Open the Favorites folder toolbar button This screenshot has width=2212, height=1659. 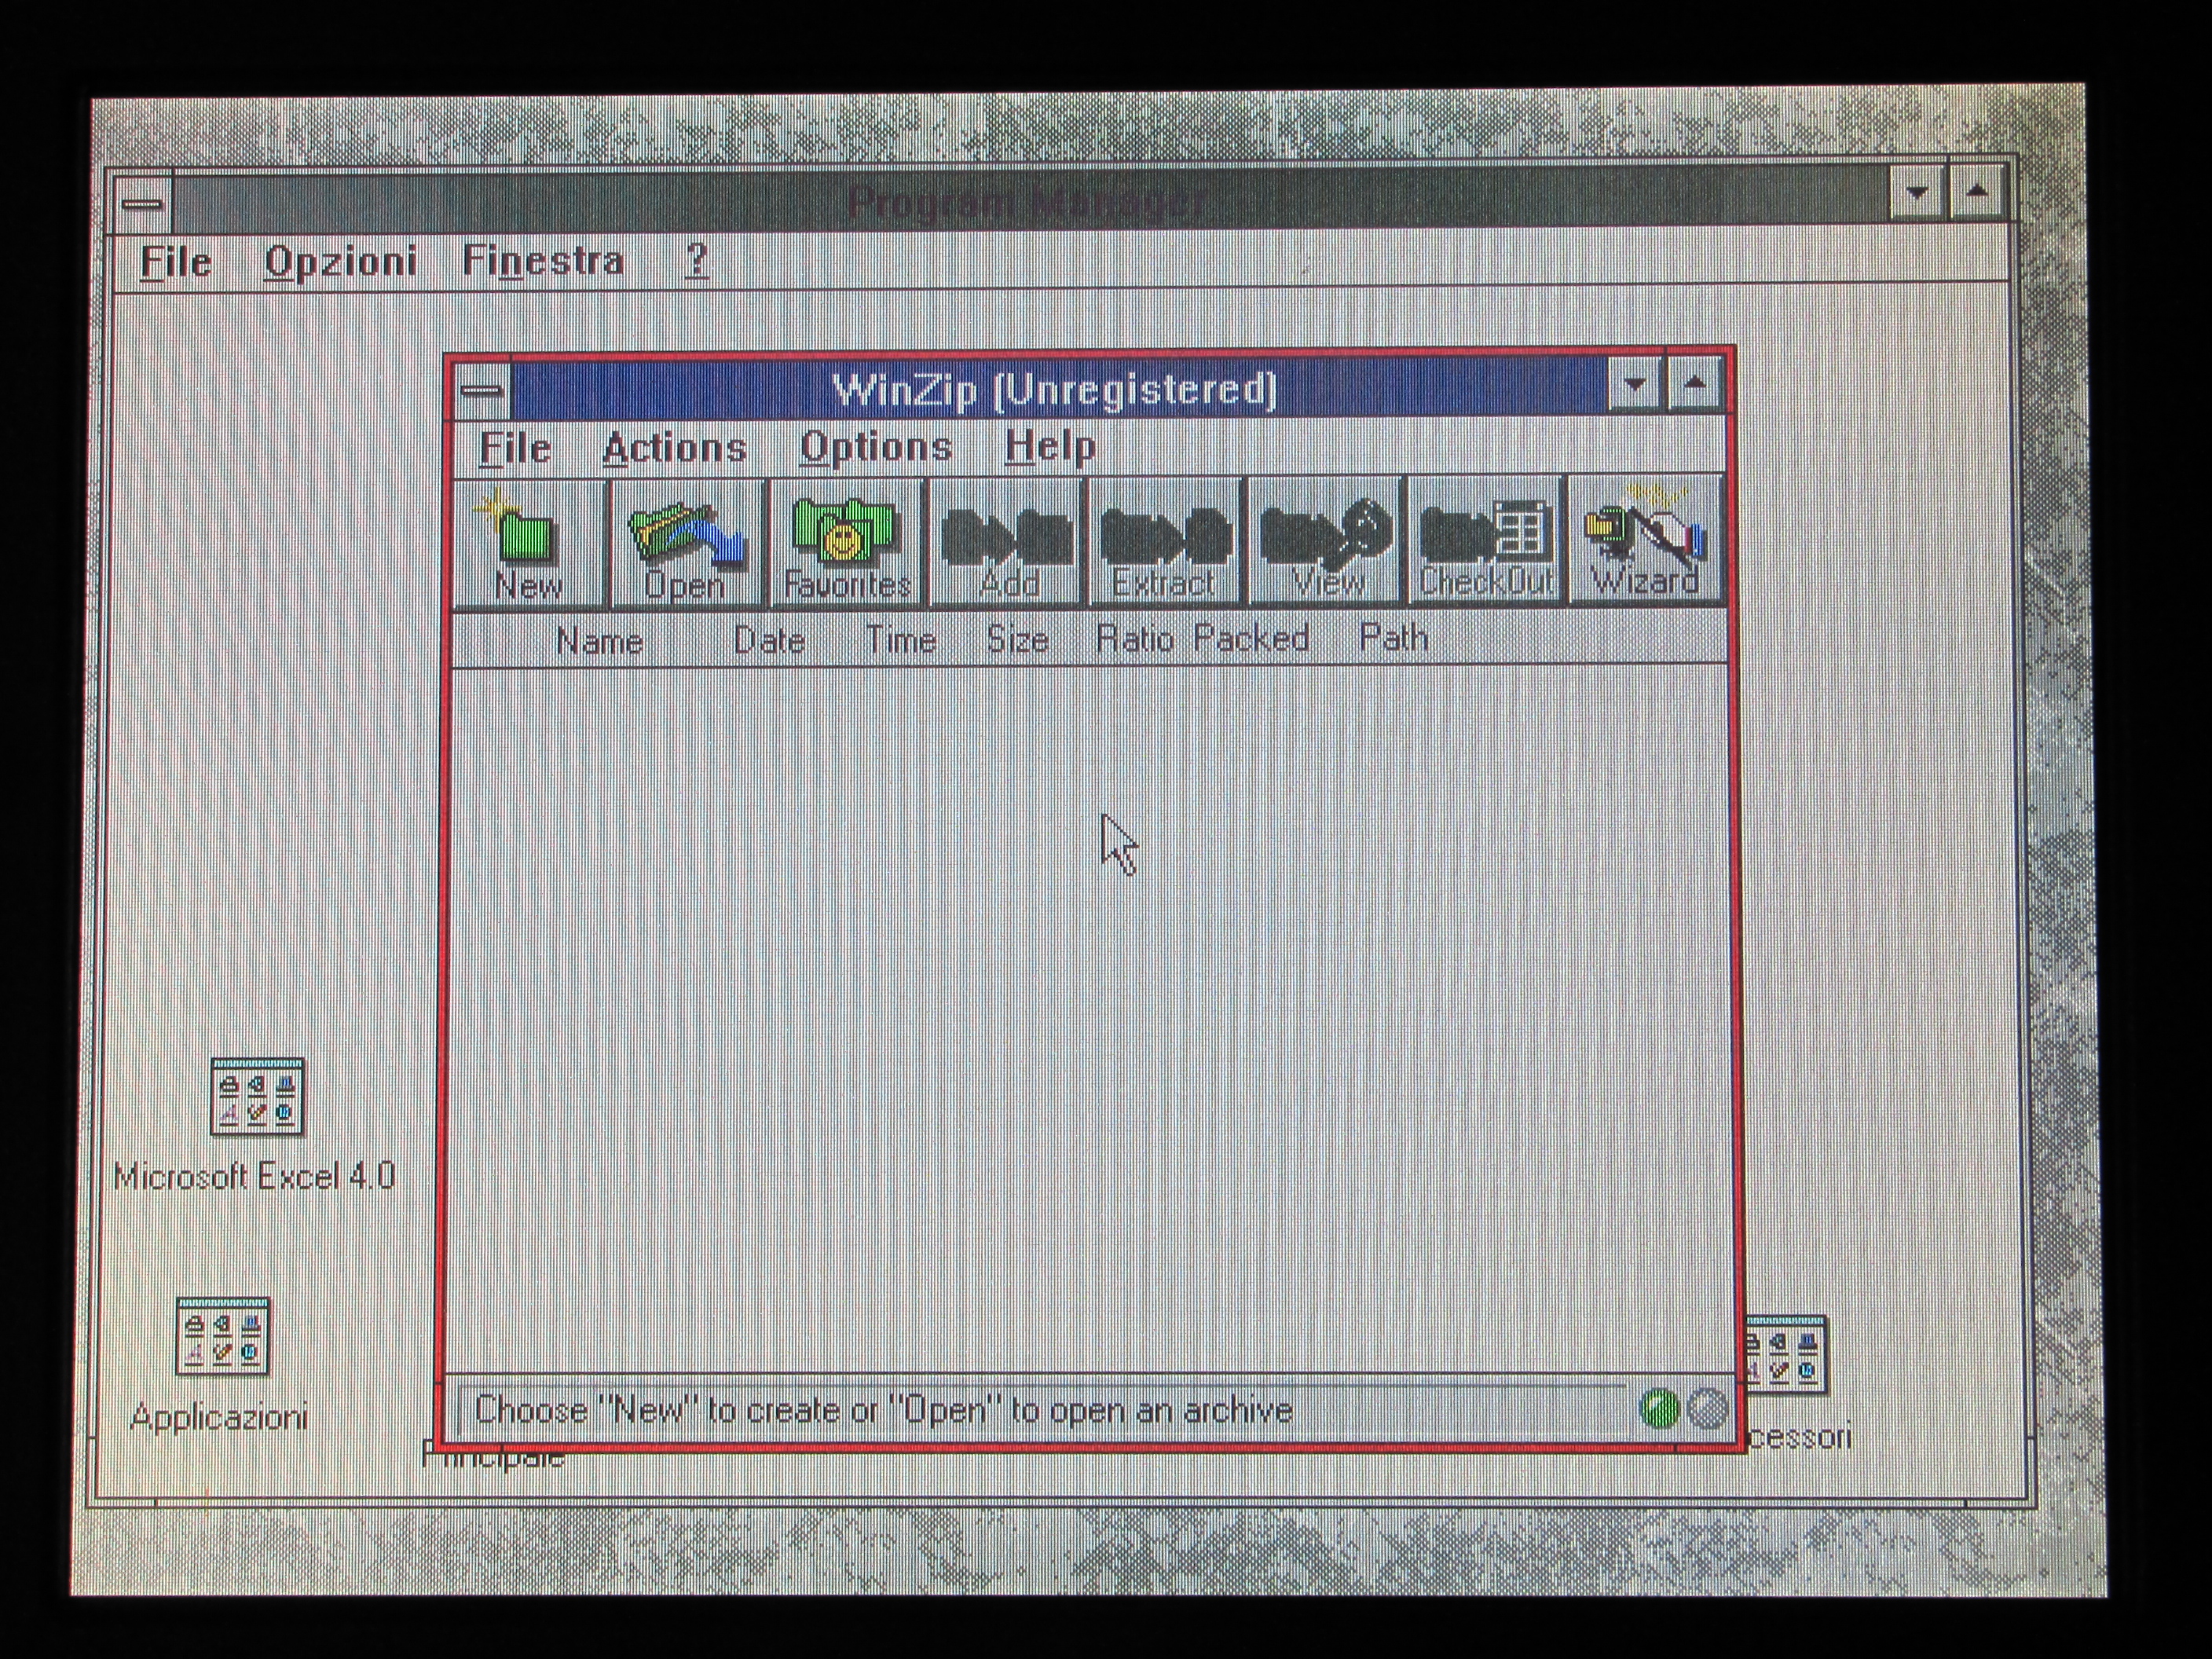(848, 543)
